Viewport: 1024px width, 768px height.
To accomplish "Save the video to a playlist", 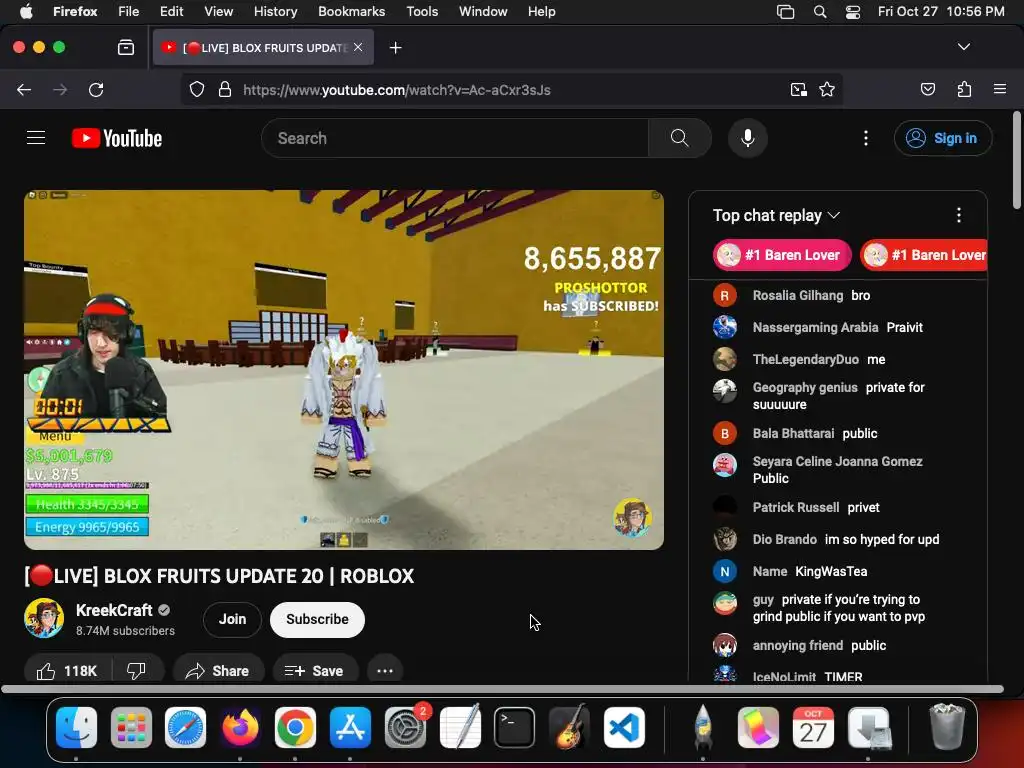I will pos(314,671).
